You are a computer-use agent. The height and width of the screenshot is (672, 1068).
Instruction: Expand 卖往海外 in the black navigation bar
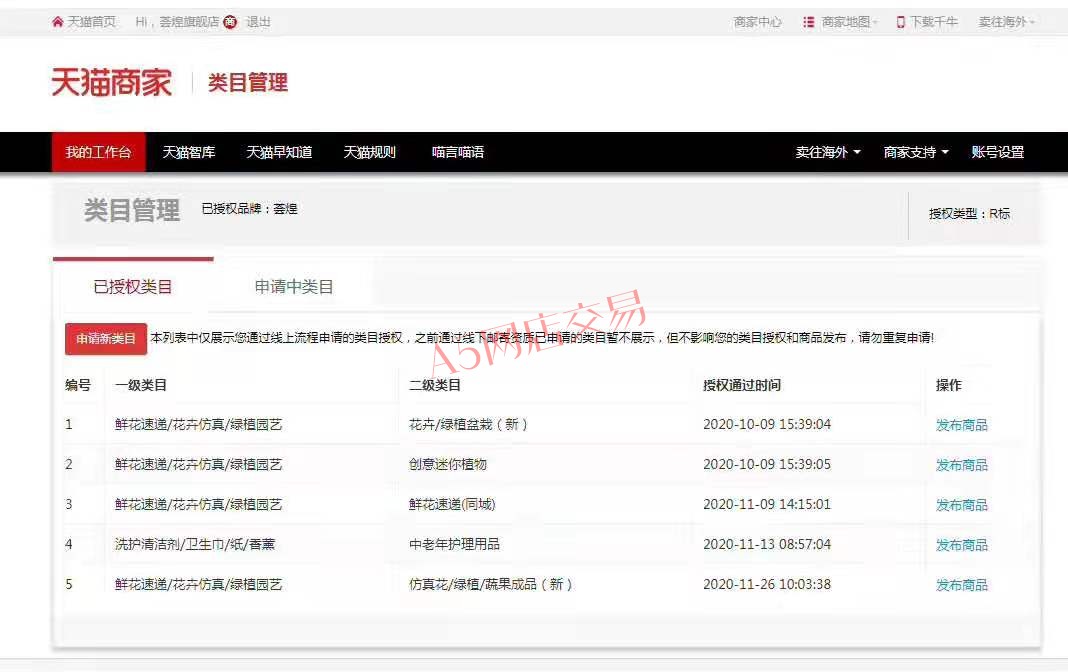click(x=828, y=152)
